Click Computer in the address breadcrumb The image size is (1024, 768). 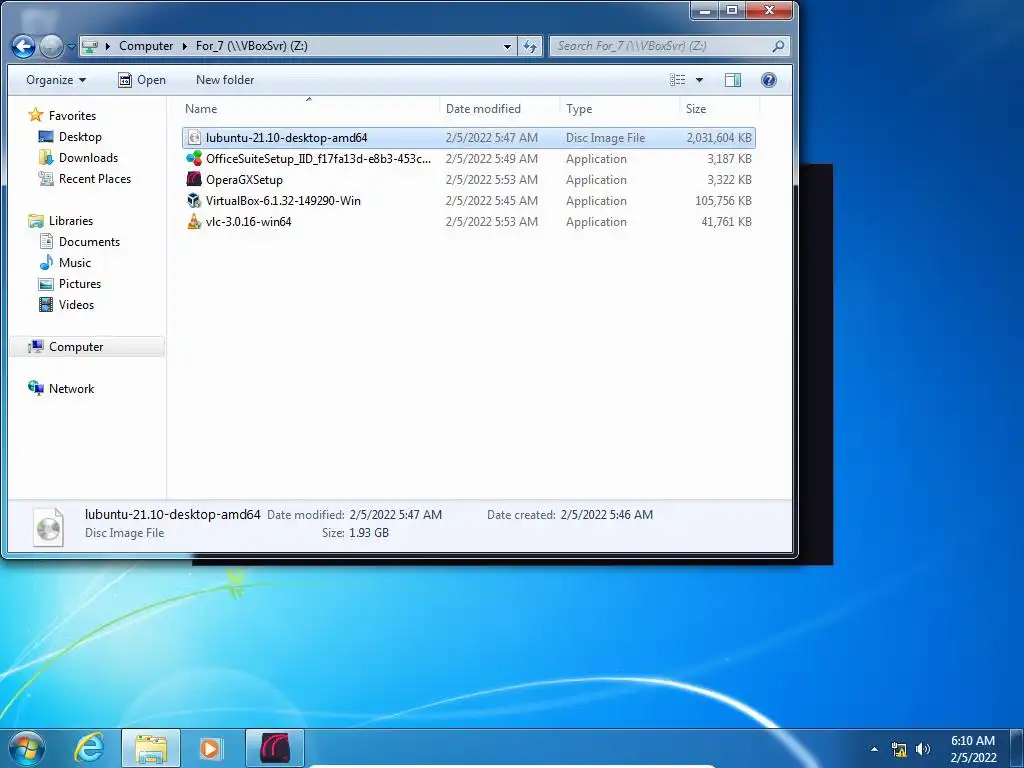(x=146, y=46)
